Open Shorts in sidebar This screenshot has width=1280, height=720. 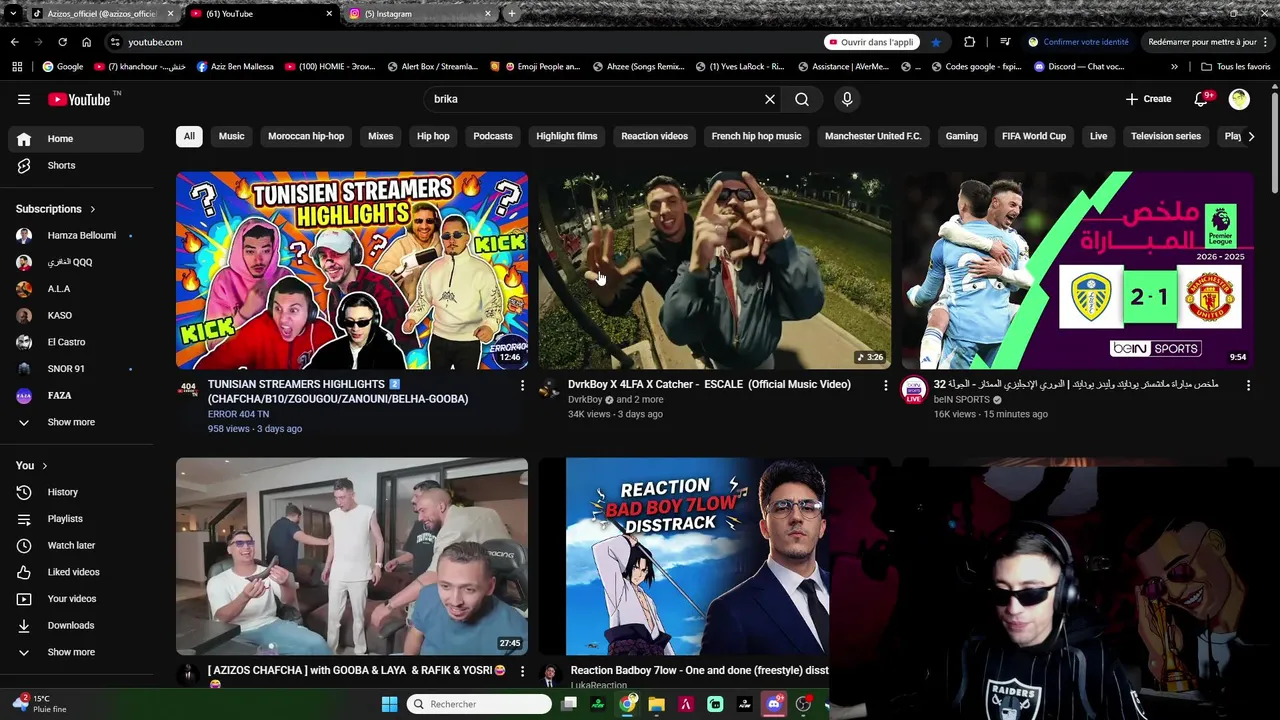[76, 165]
